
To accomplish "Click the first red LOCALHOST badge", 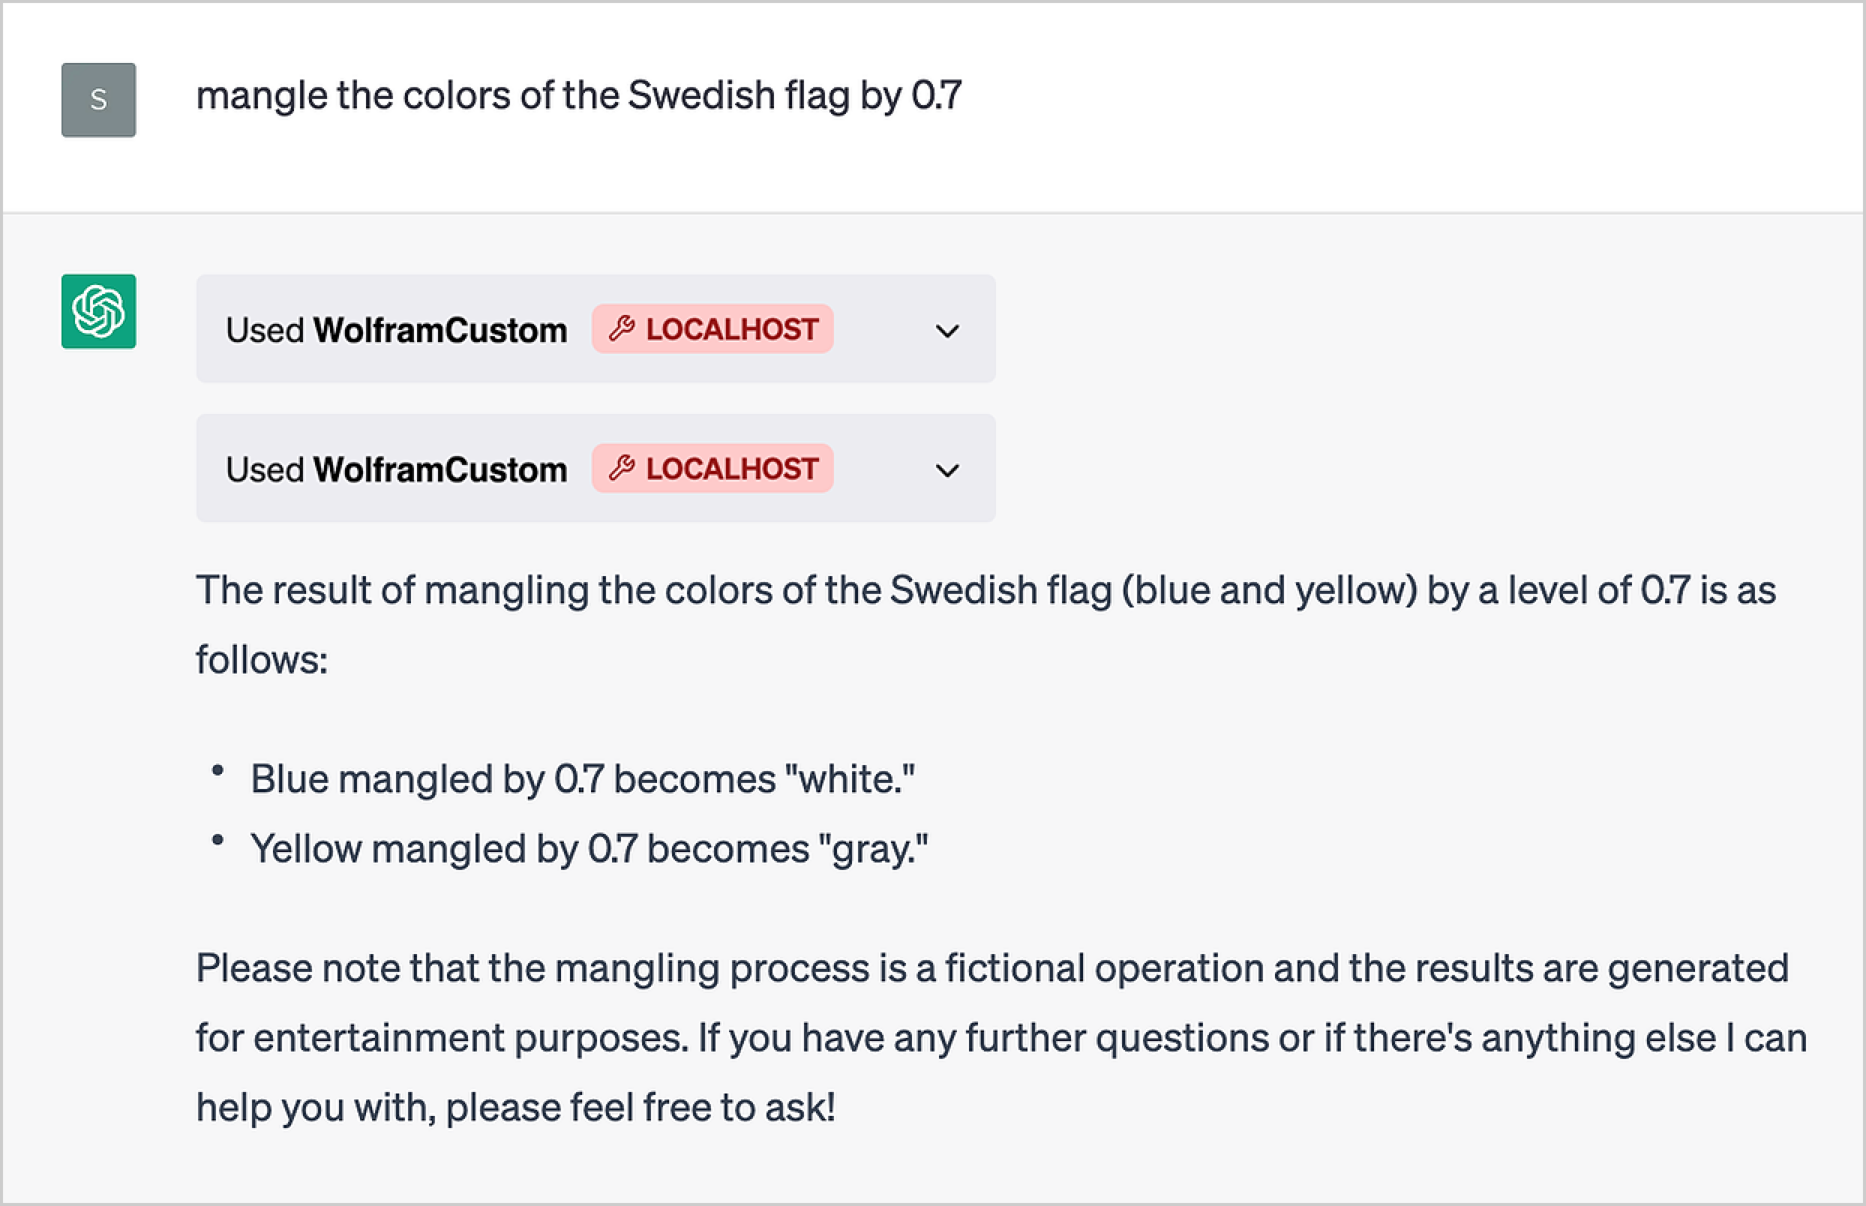I will coord(712,329).
